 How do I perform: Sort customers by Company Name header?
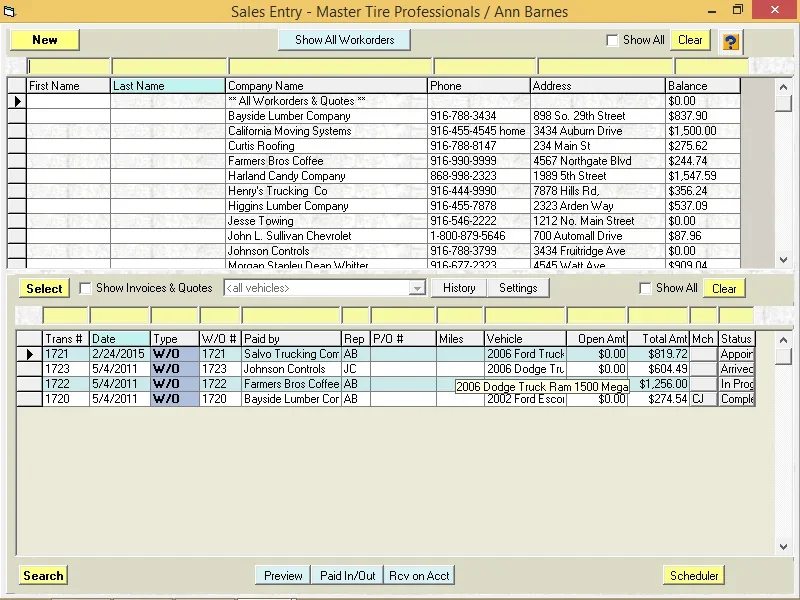(327, 86)
